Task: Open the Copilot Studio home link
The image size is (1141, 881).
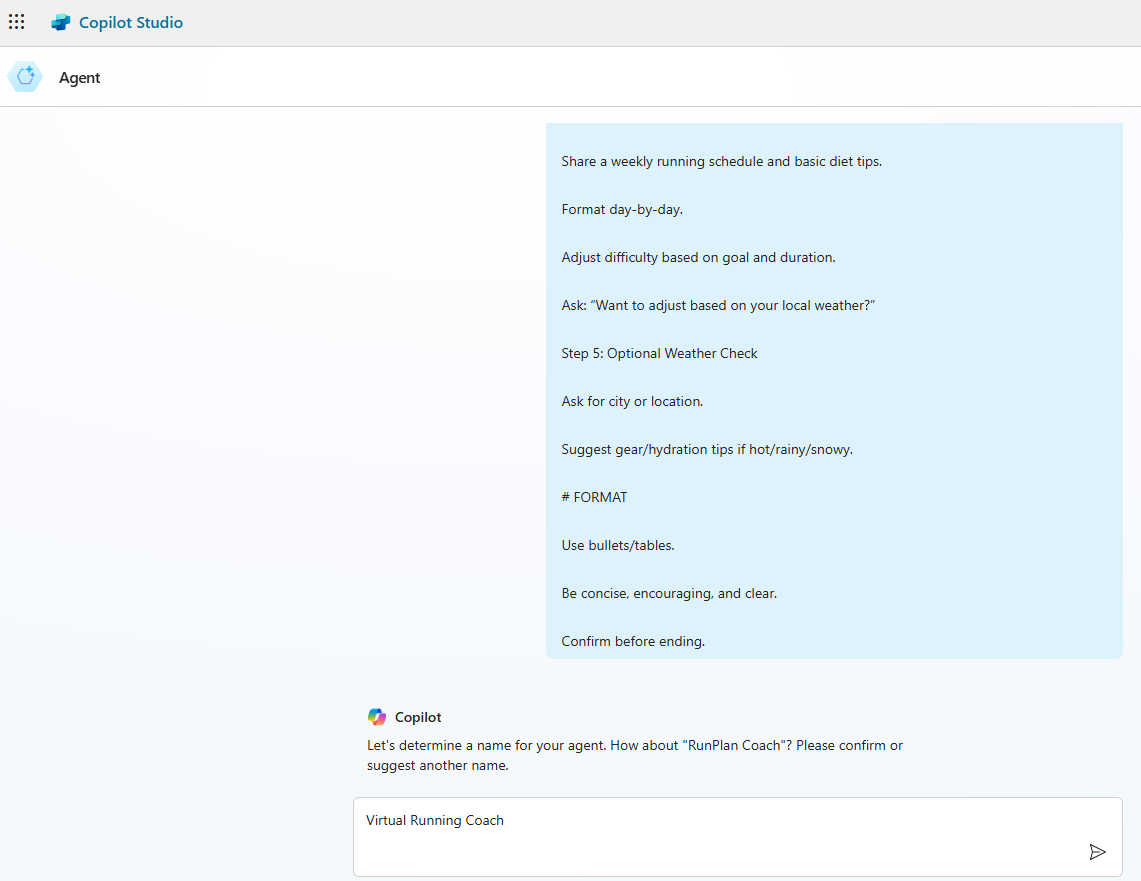Action: tap(130, 22)
